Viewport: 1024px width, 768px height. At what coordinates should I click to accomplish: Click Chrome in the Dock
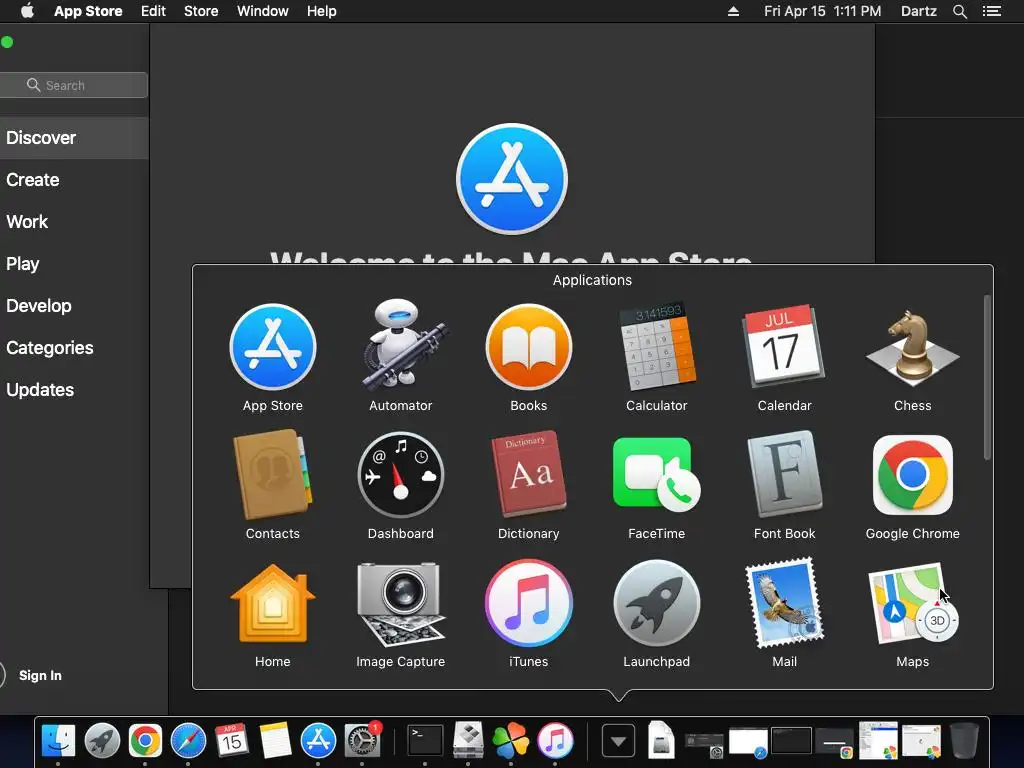(x=145, y=741)
